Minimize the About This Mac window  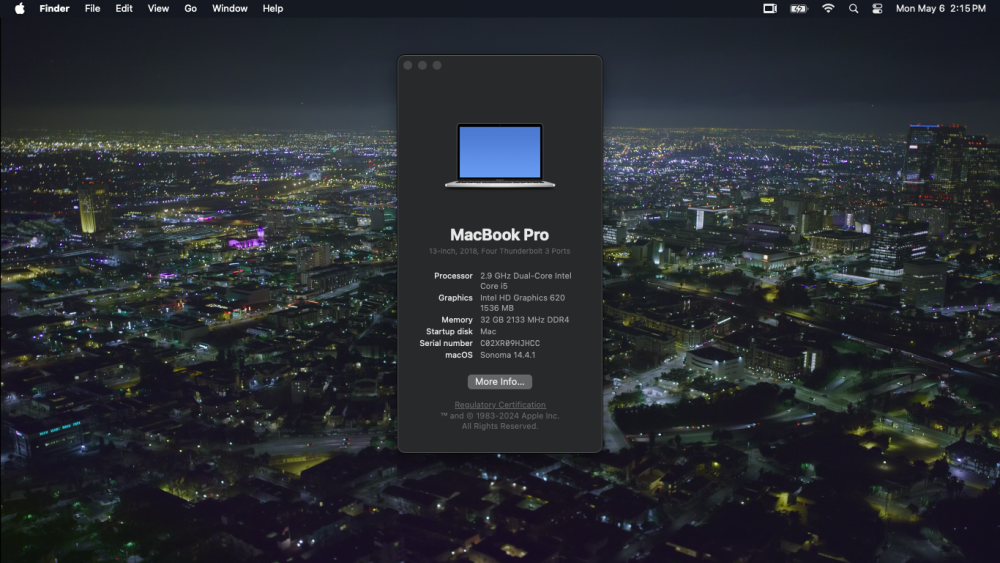[x=422, y=65]
